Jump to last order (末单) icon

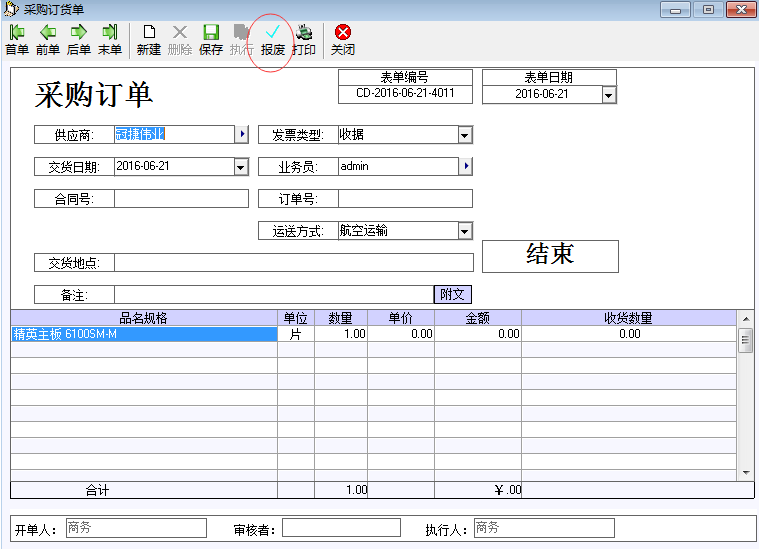(x=110, y=32)
